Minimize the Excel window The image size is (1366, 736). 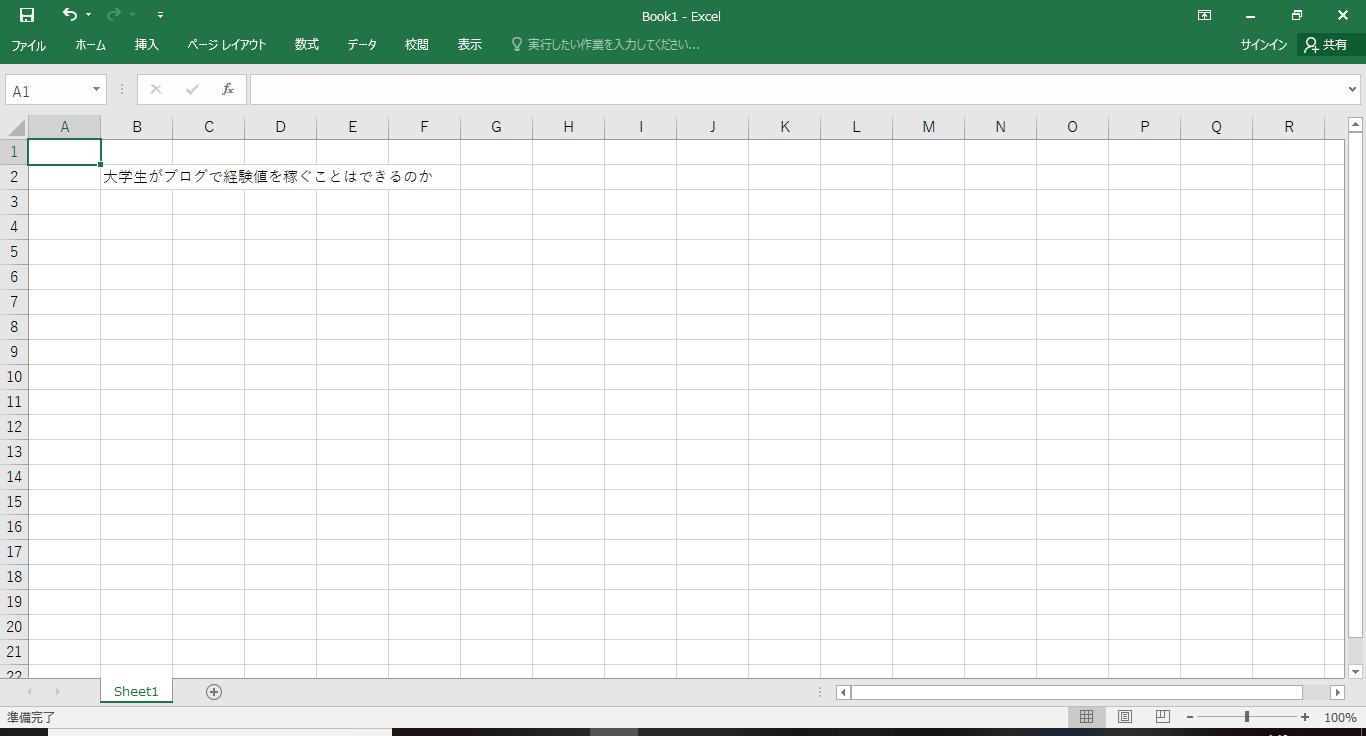1251,15
